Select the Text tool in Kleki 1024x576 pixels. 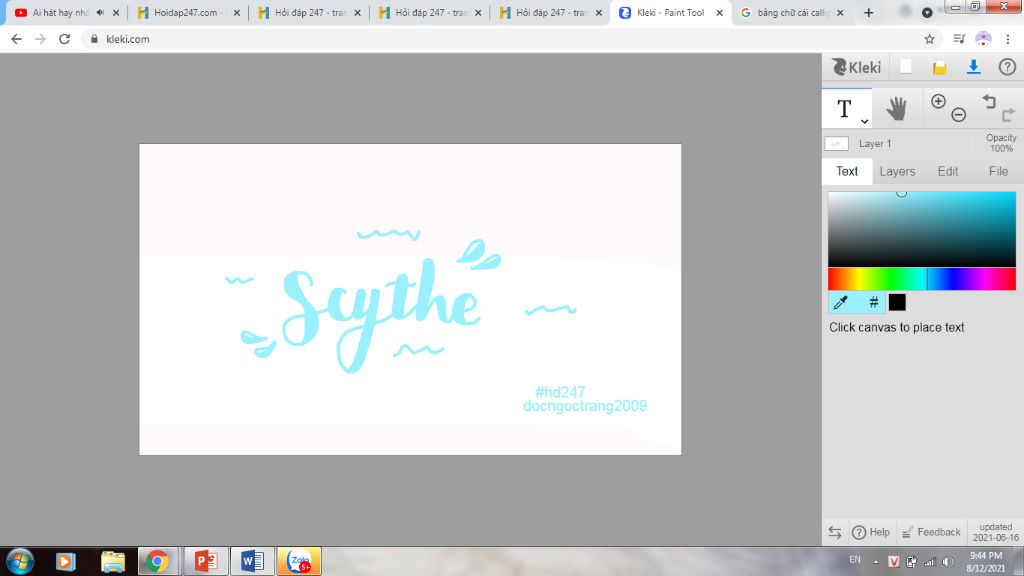pyautogui.click(x=844, y=108)
